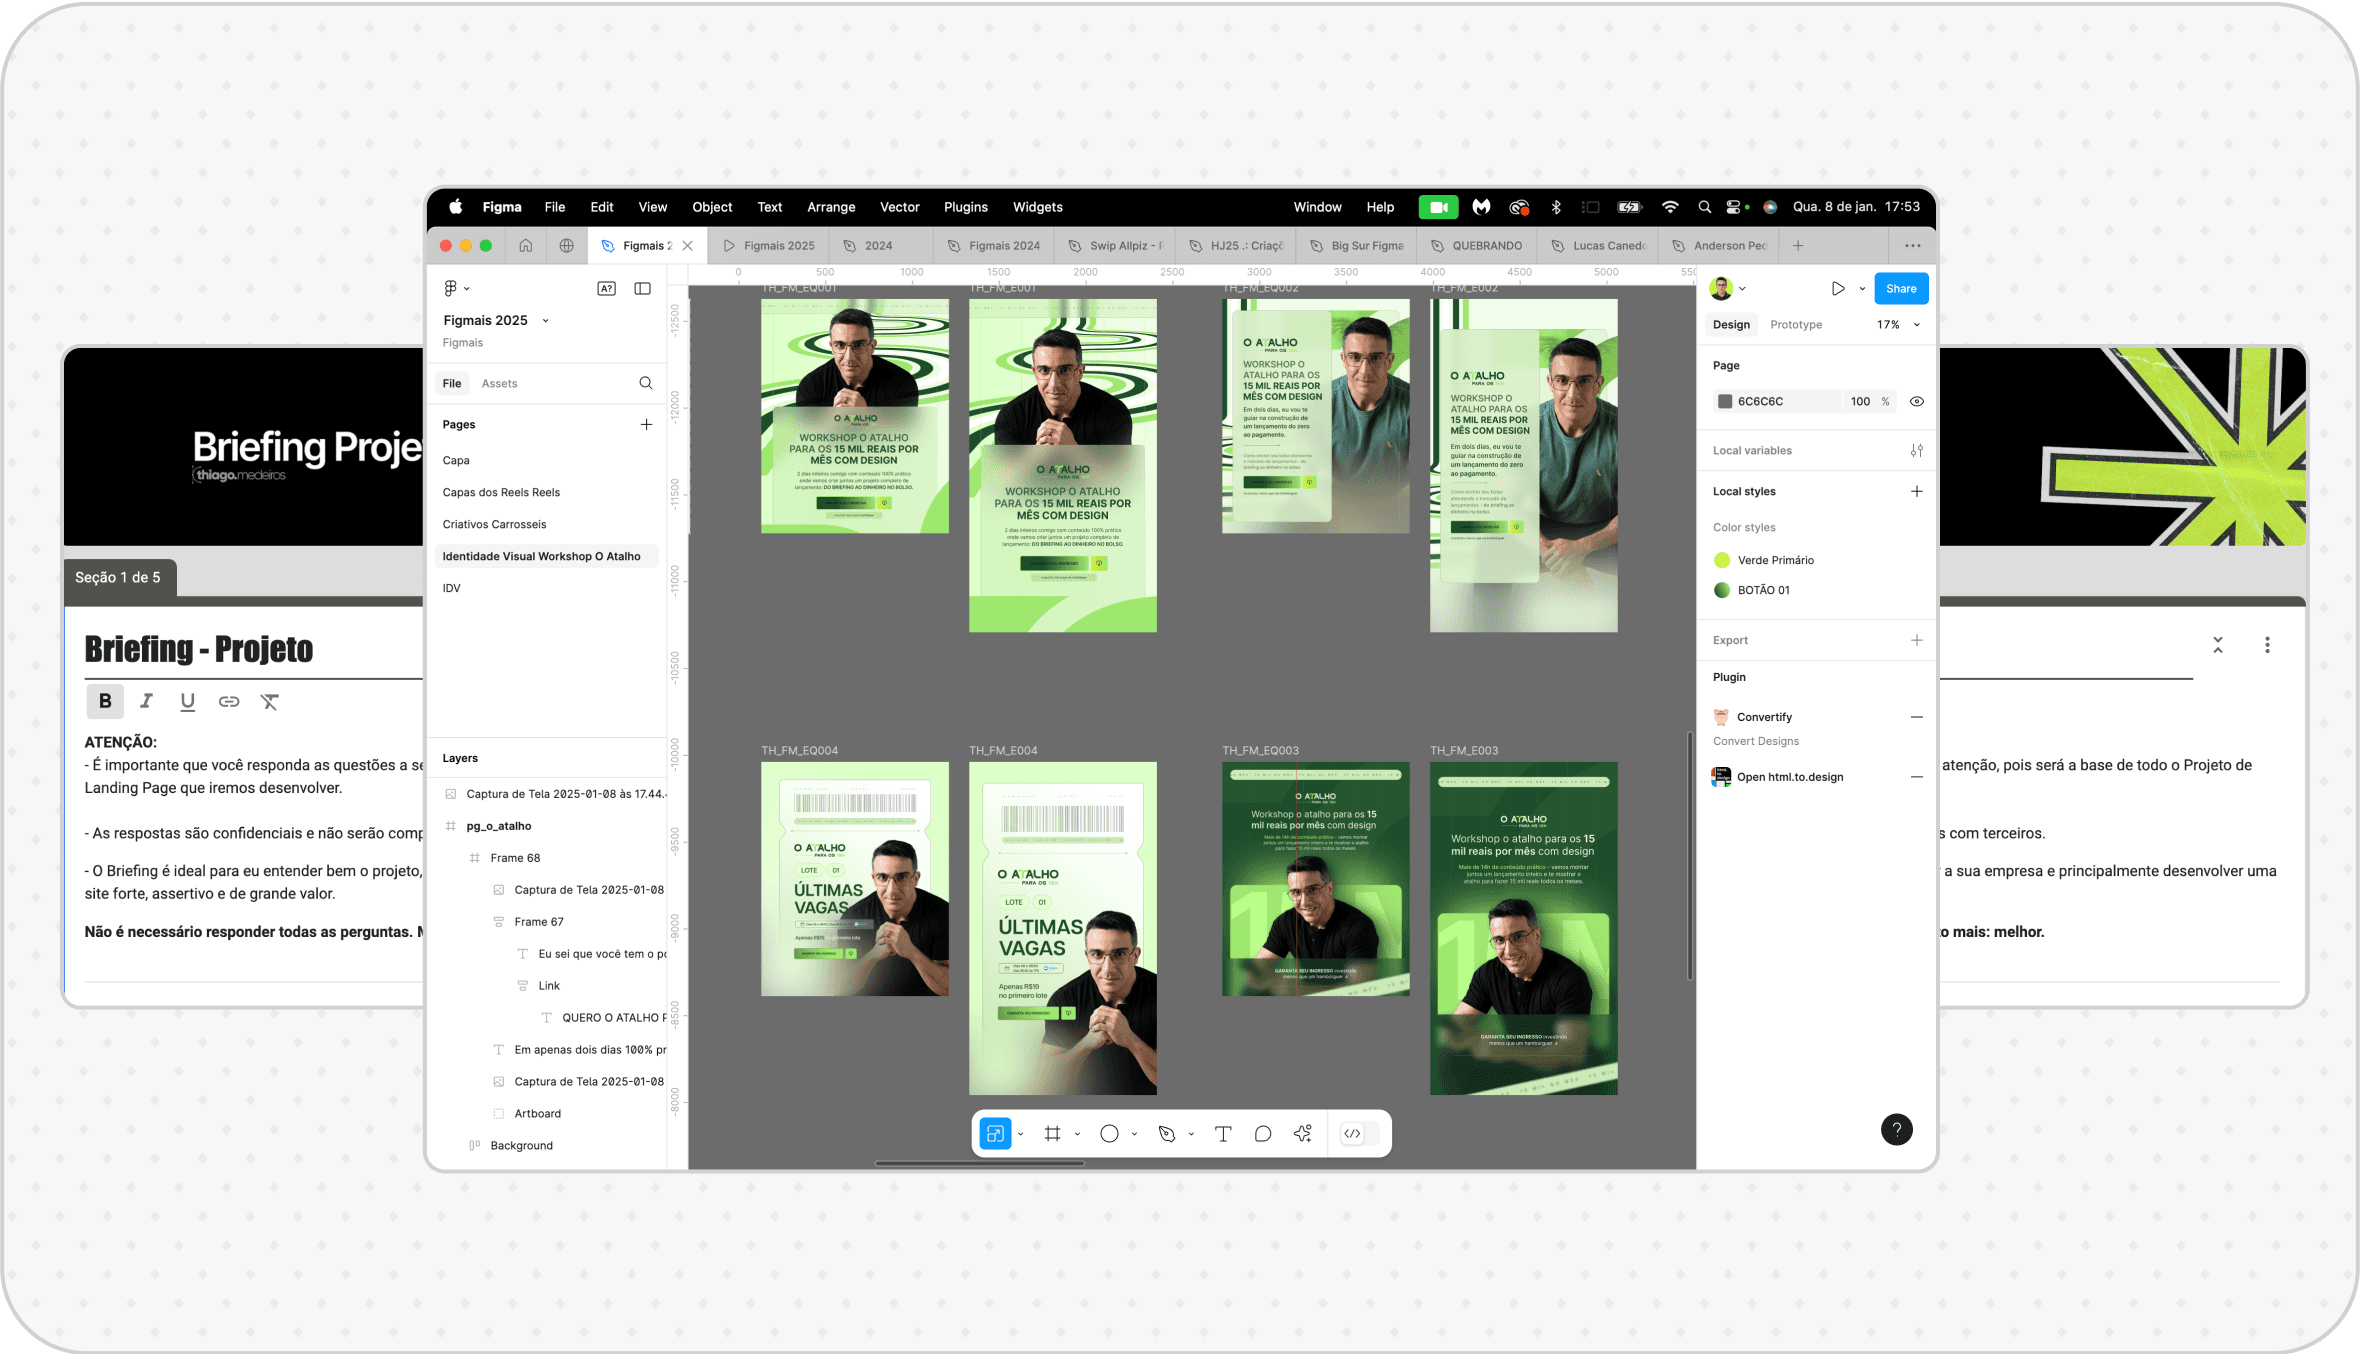Open Wi-Fi status in the menu bar
Image resolution: width=2360 pixels, height=1354 pixels.
click(1670, 207)
